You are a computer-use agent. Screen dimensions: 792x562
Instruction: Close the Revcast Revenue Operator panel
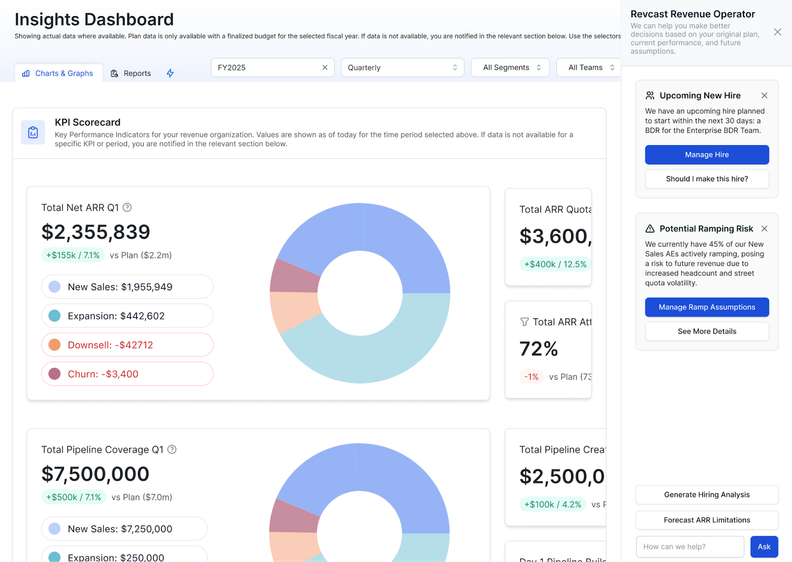(777, 32)
